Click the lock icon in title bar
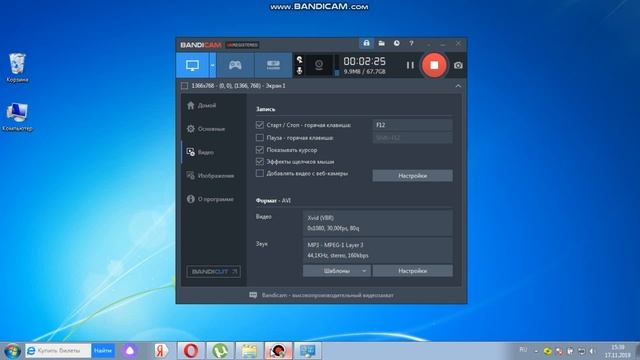The width and height of the screenshot is (640, 360). [366, 43]
